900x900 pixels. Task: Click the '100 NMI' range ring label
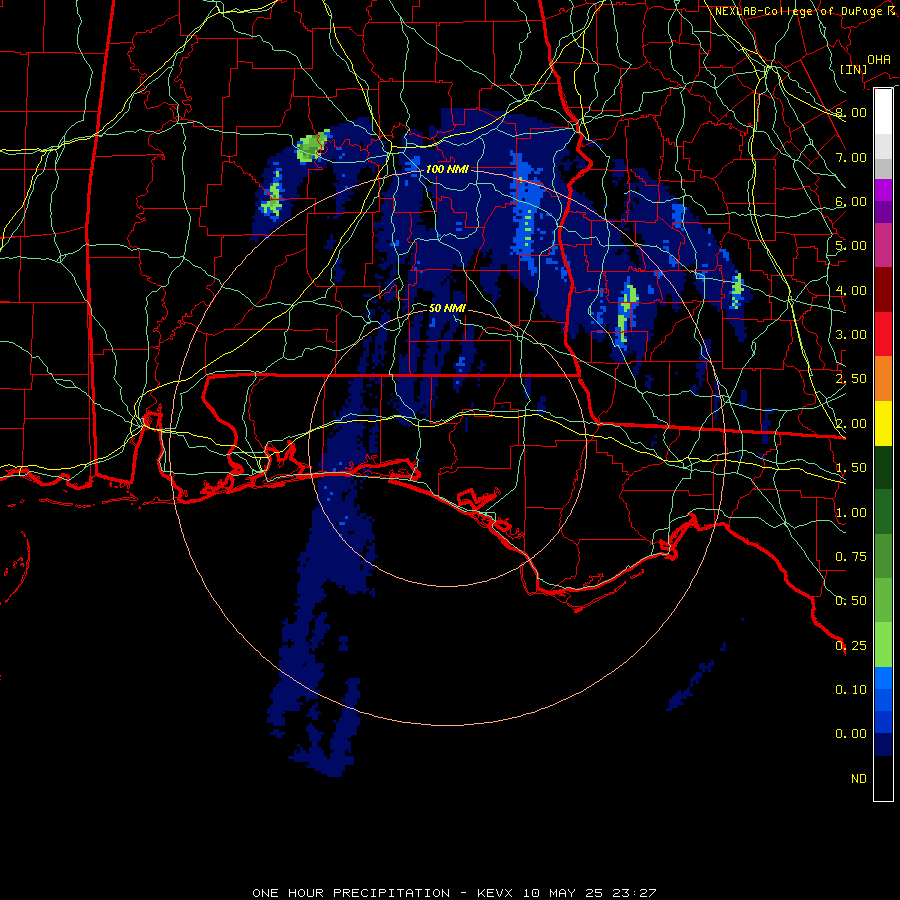[x=447, y=169]
